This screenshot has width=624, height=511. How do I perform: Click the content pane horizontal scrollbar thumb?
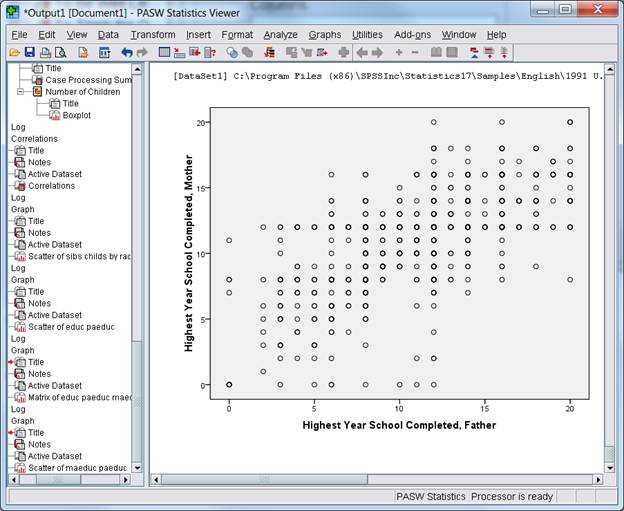[264, 480]
